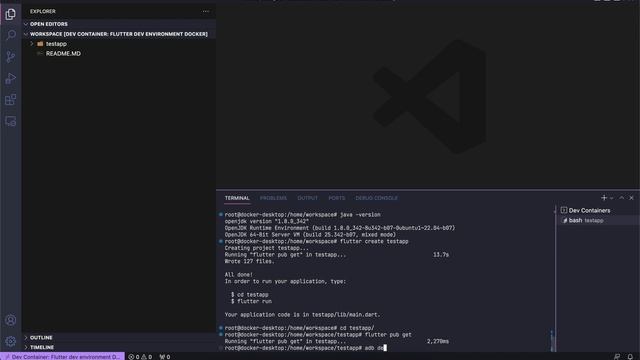Click 'All done!' text in terminal
Viewport: 640px width, 360px height.
point(239,275)
